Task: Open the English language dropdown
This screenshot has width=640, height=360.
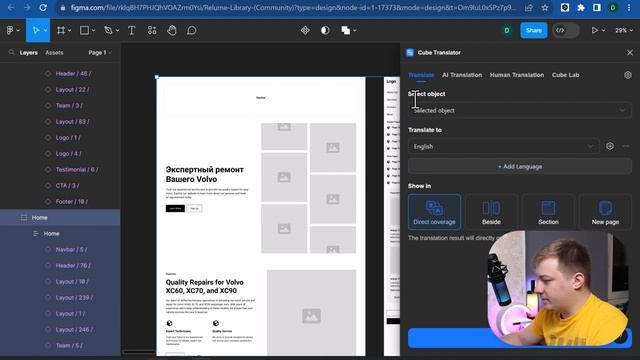Action: pos(503,147)
